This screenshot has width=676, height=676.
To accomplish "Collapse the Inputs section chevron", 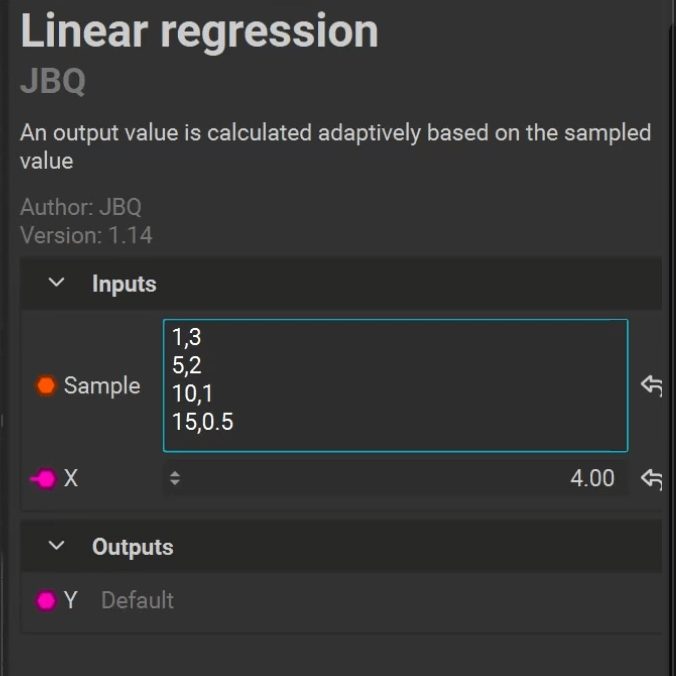I will [57, 284].
